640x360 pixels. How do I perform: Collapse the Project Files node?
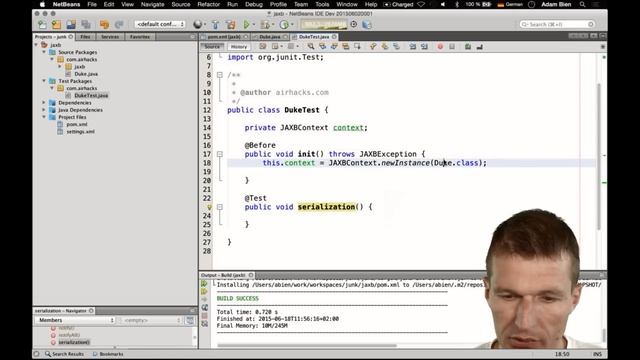44,117
